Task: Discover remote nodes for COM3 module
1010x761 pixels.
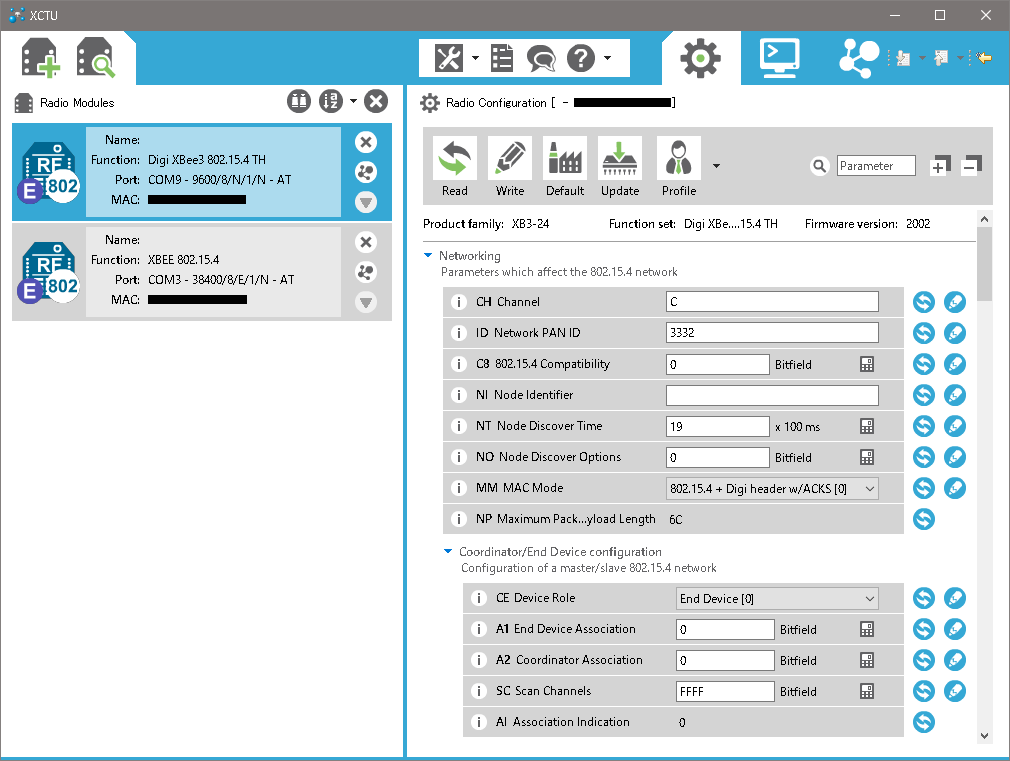Action: pos(366,272)
